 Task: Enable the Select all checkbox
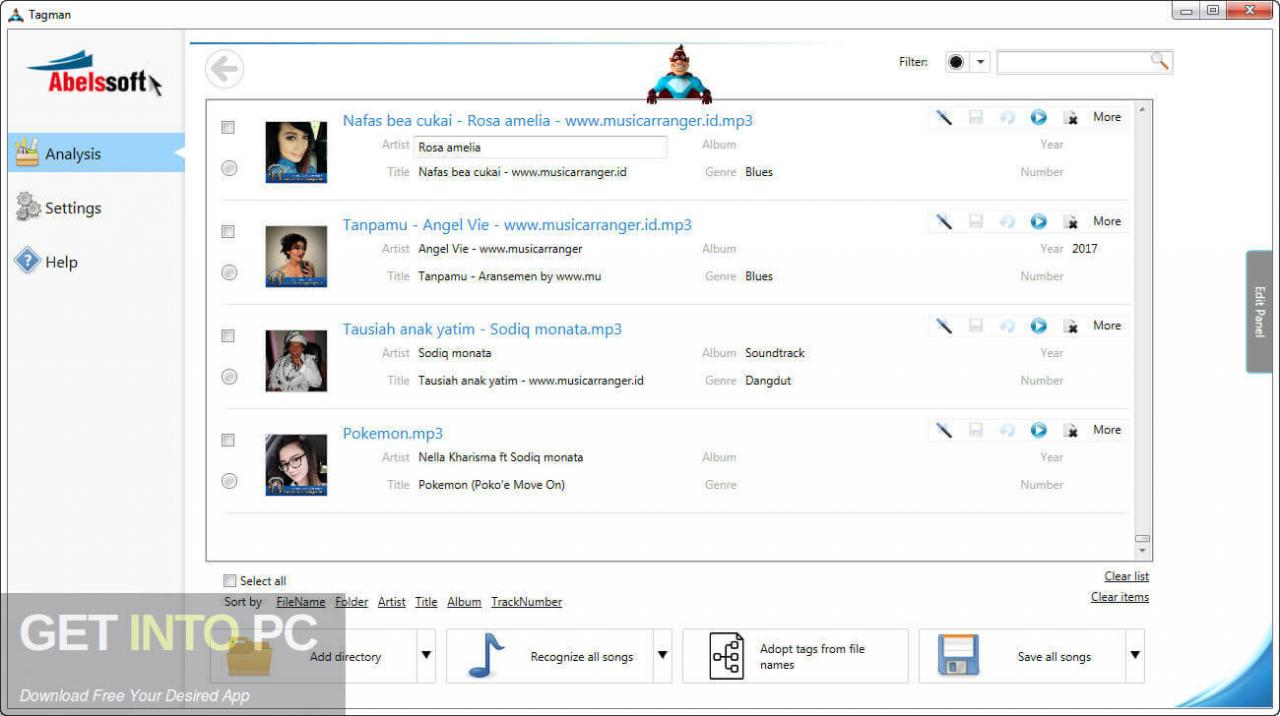pyautogui.click(x=230, y=581)
